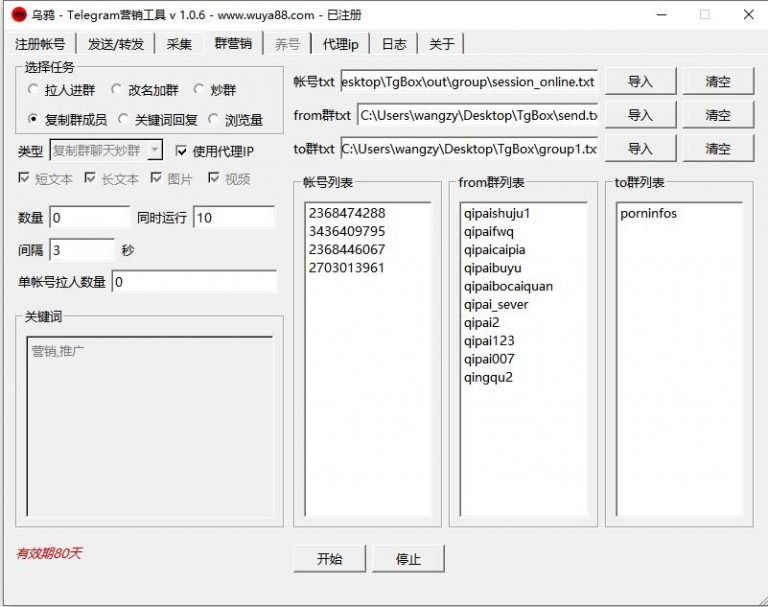Viewport: 768px width, 607px height.
Task: Maximize the 乌鸦 Telegram tool window
Action: 705,15
